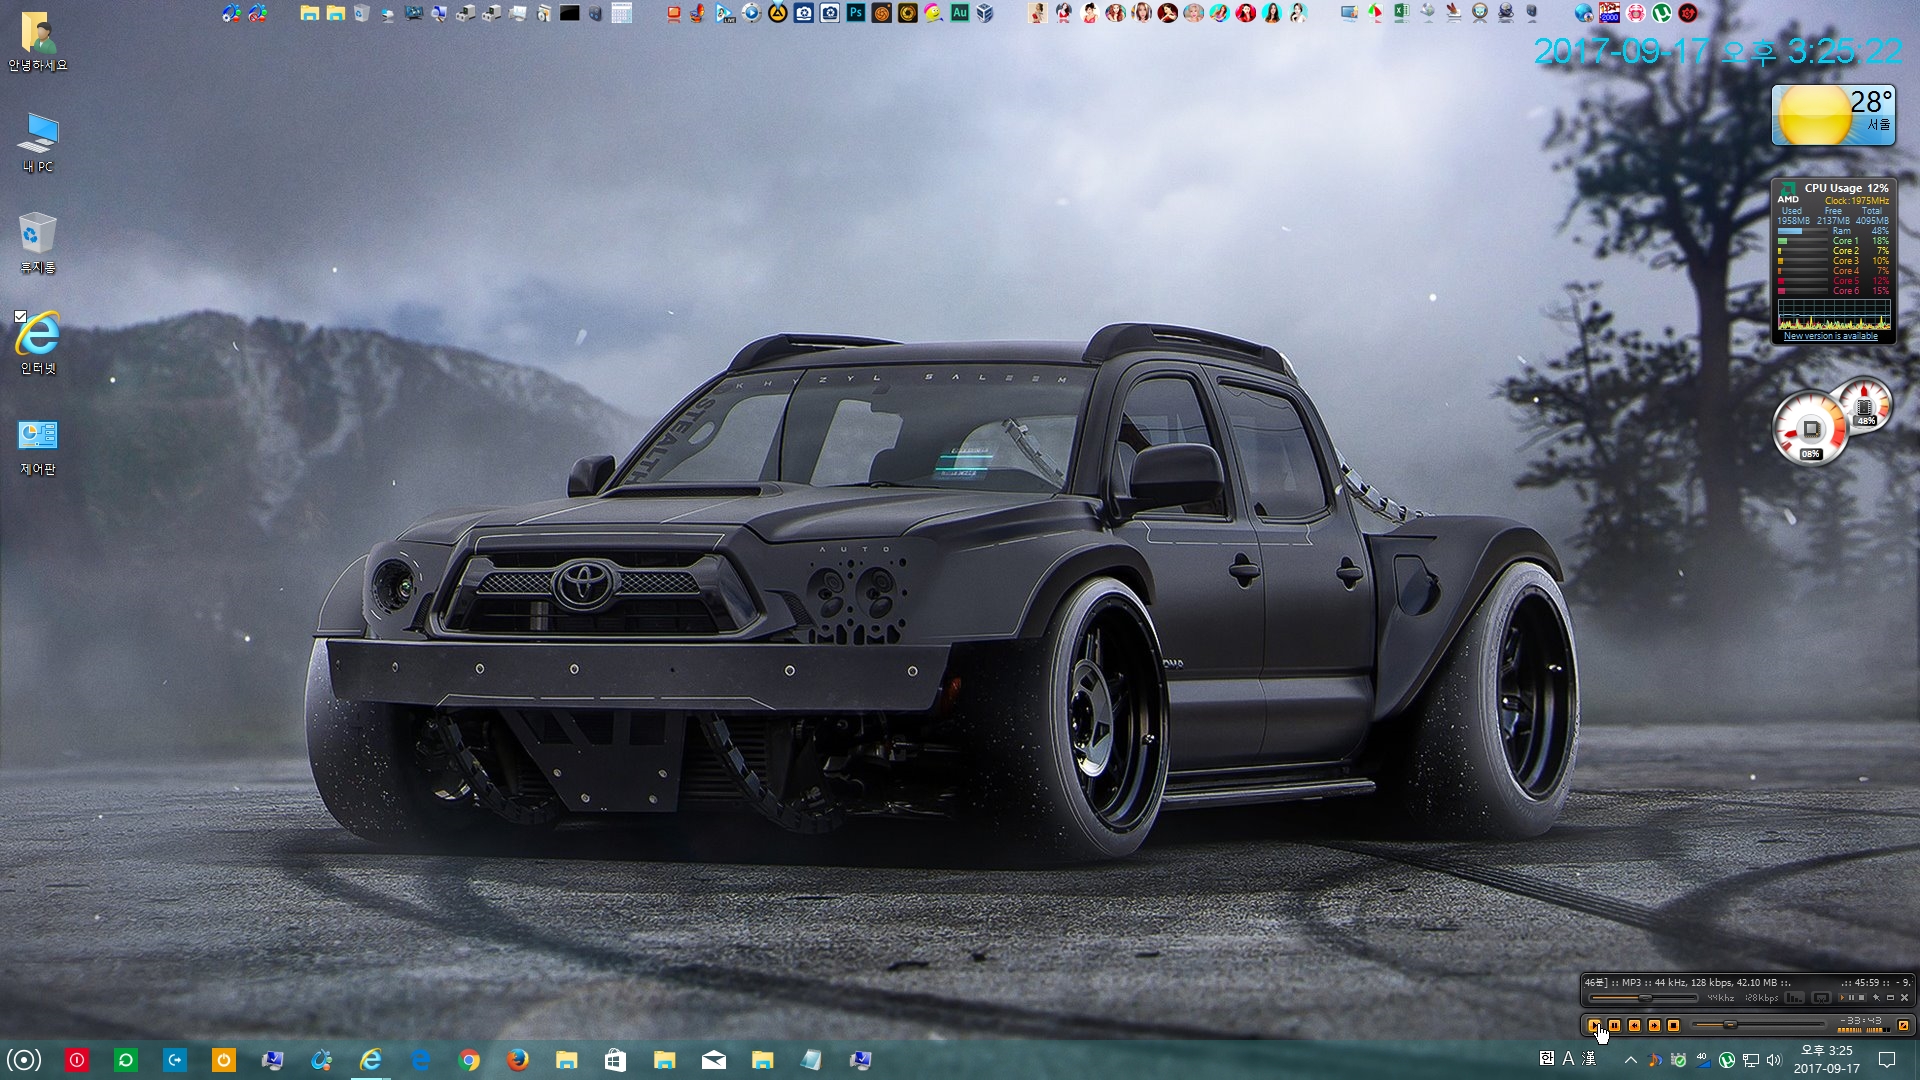1920x1080 pixels.
Task: Click the music player elapsed time '-33:43'
Action: pos(1860,1020)
